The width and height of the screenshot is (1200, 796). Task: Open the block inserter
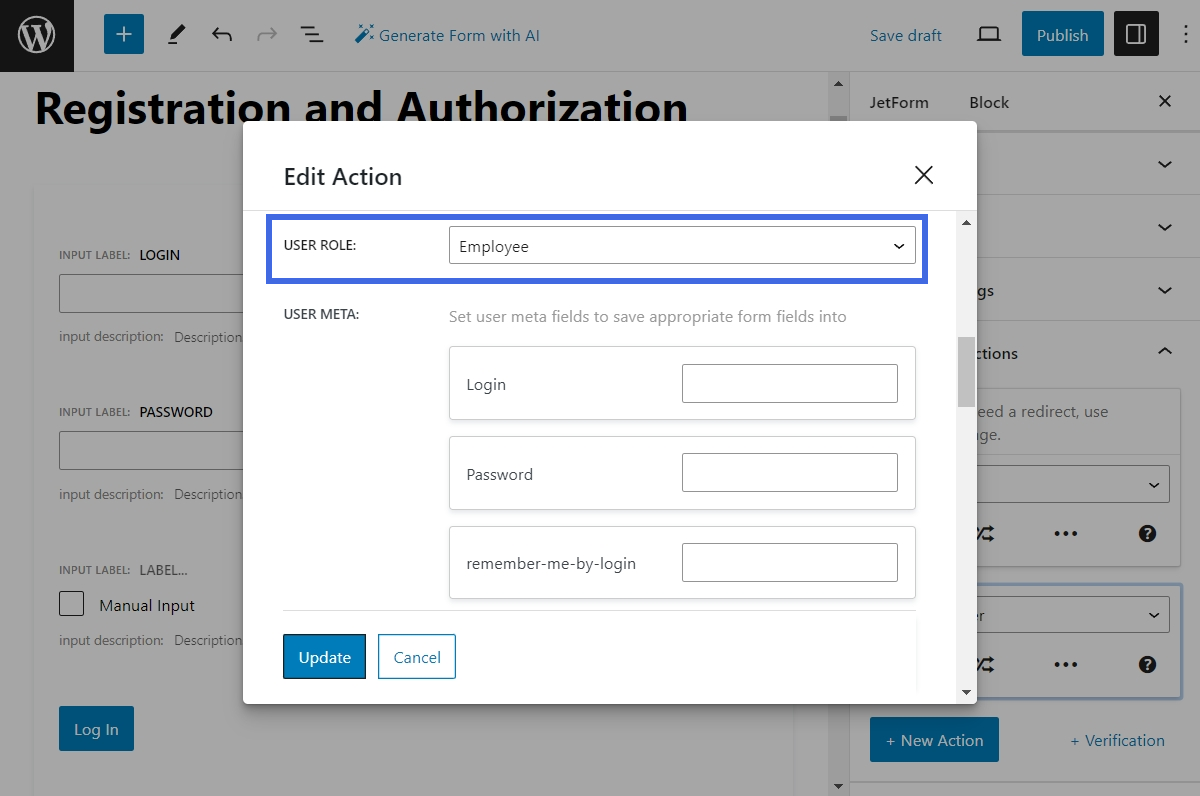[x=123, y=33]
